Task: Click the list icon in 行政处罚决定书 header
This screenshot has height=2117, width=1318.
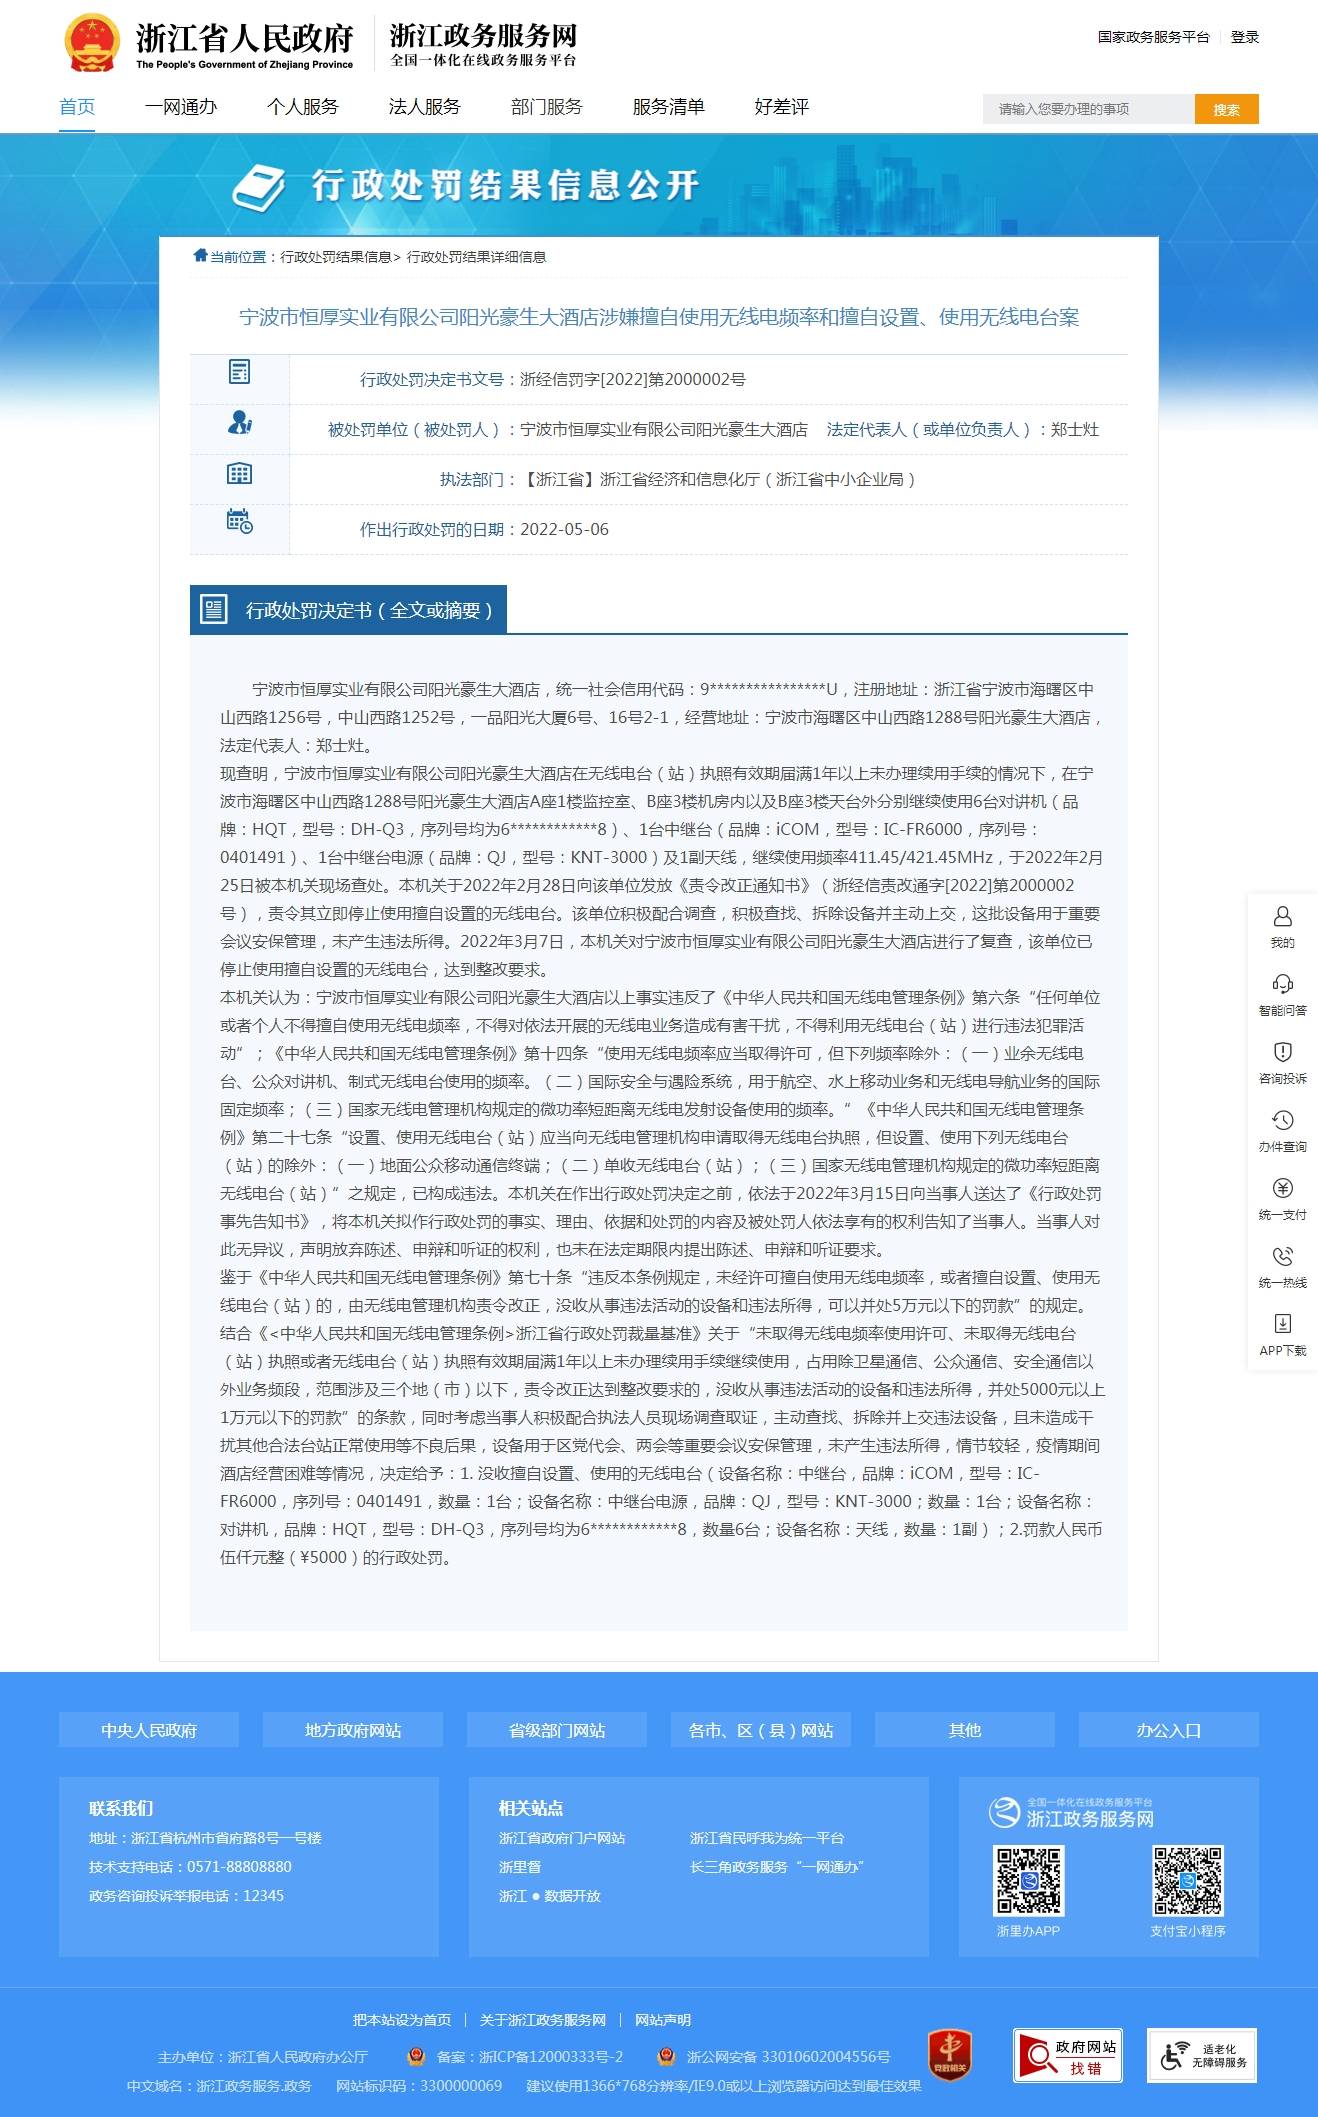Action: 214,609
